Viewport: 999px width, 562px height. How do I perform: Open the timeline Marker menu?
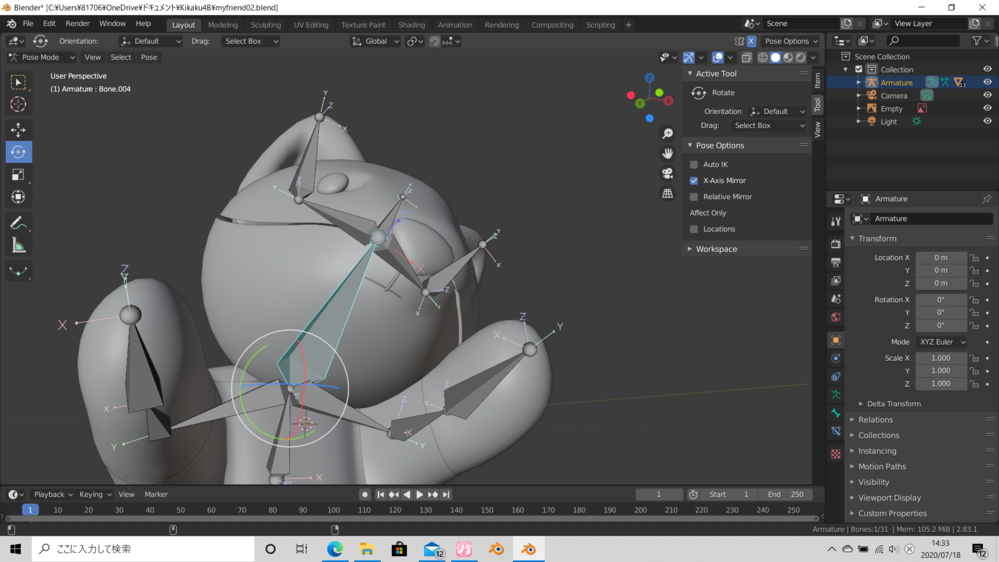pyautogui.click(x=155, y=494)
